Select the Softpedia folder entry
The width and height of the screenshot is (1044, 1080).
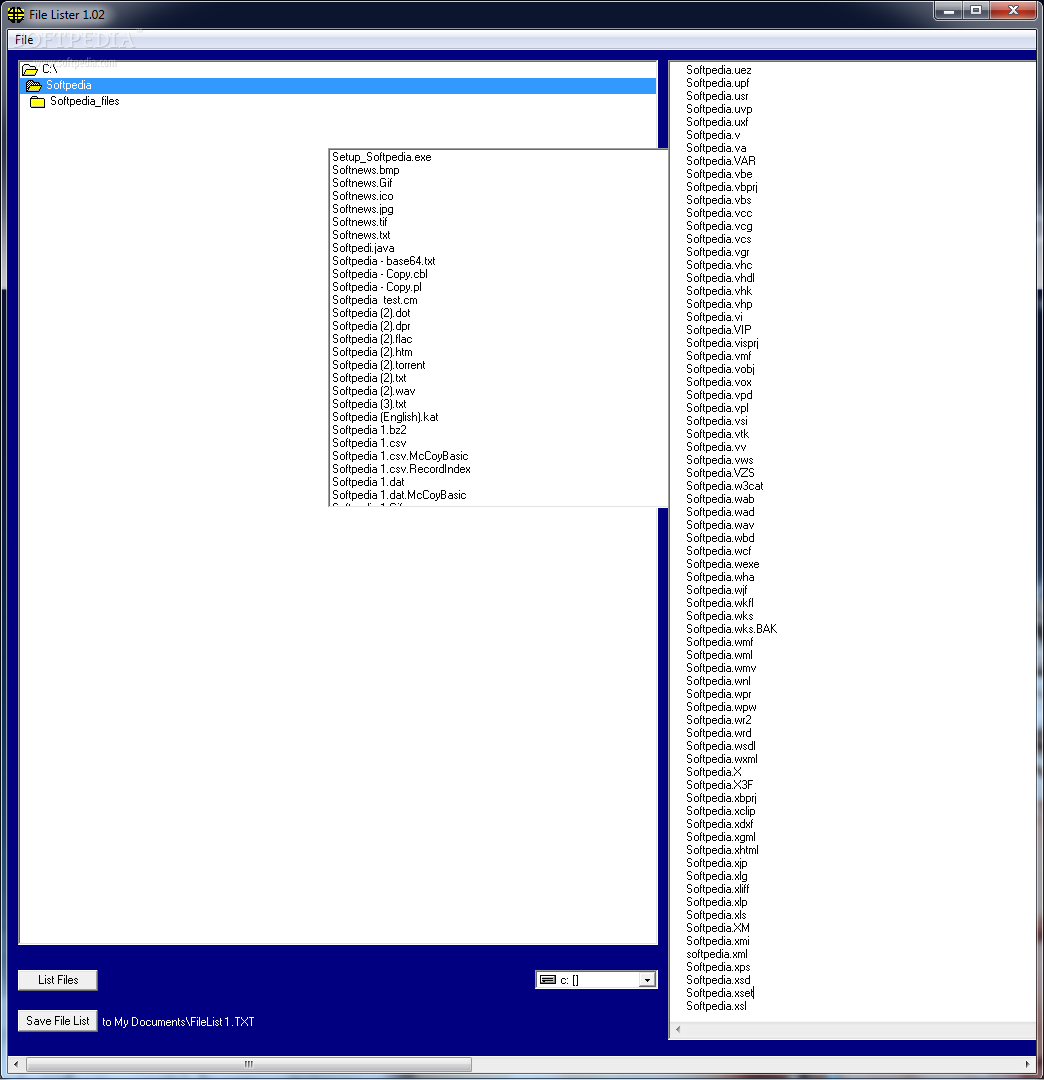point(338,85)
